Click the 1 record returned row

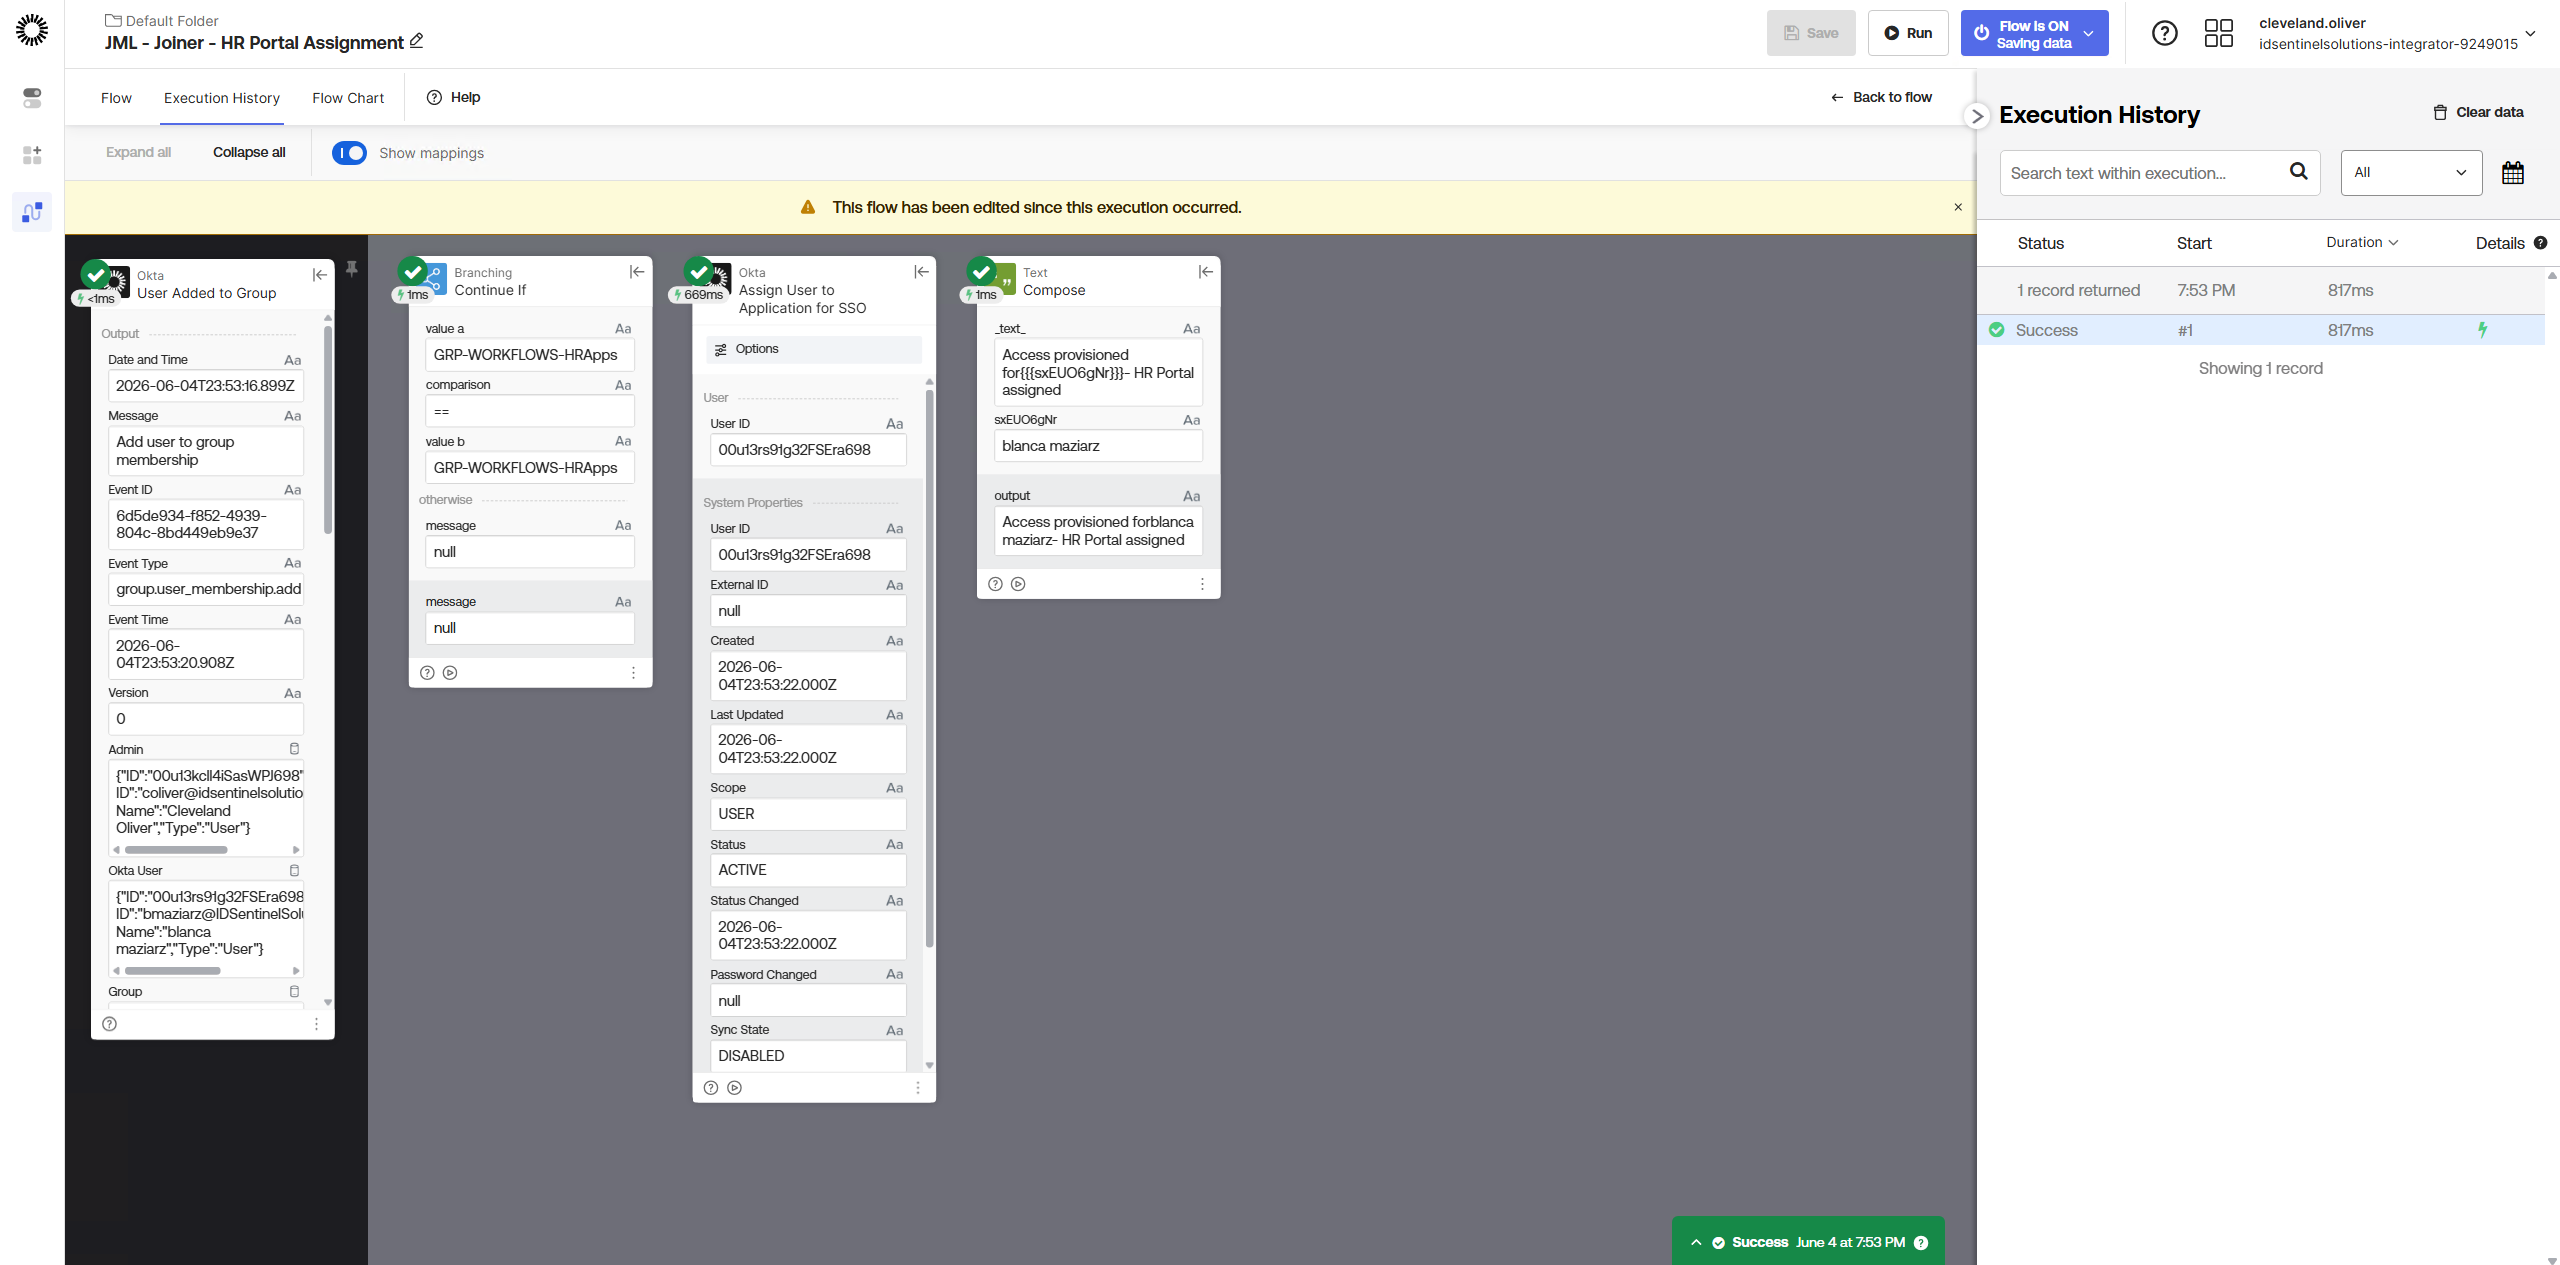(x=2260, y=290)
